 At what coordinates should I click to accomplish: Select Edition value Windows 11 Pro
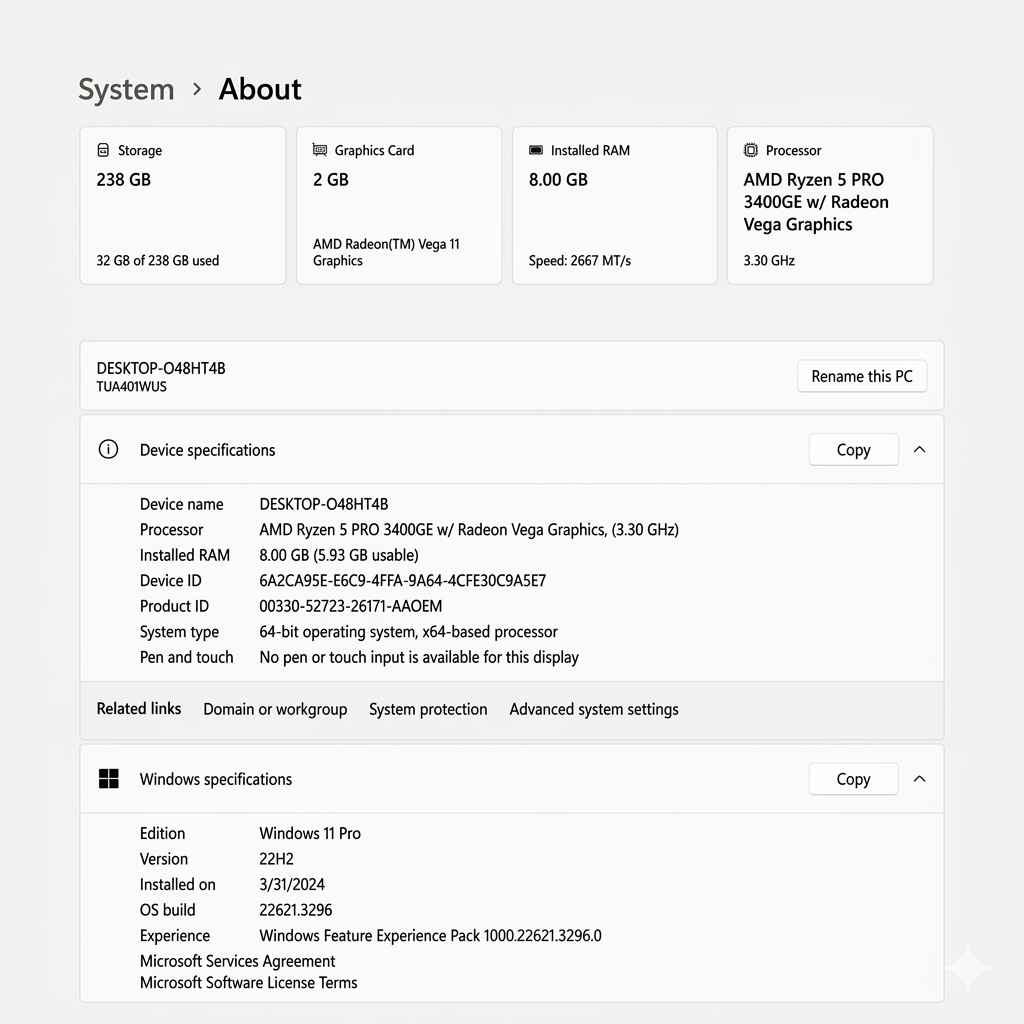(x=310, y=833)
